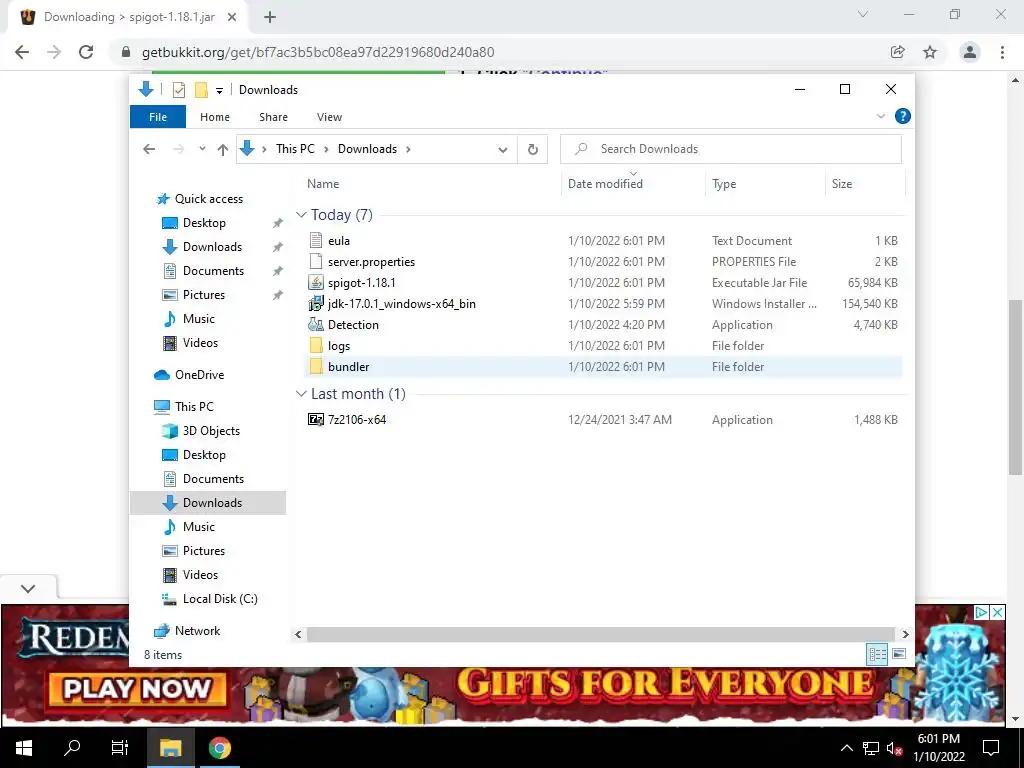Open Chrome three-dot menu
This screenshot has width=1024, height=768.
coord(1002,52)
